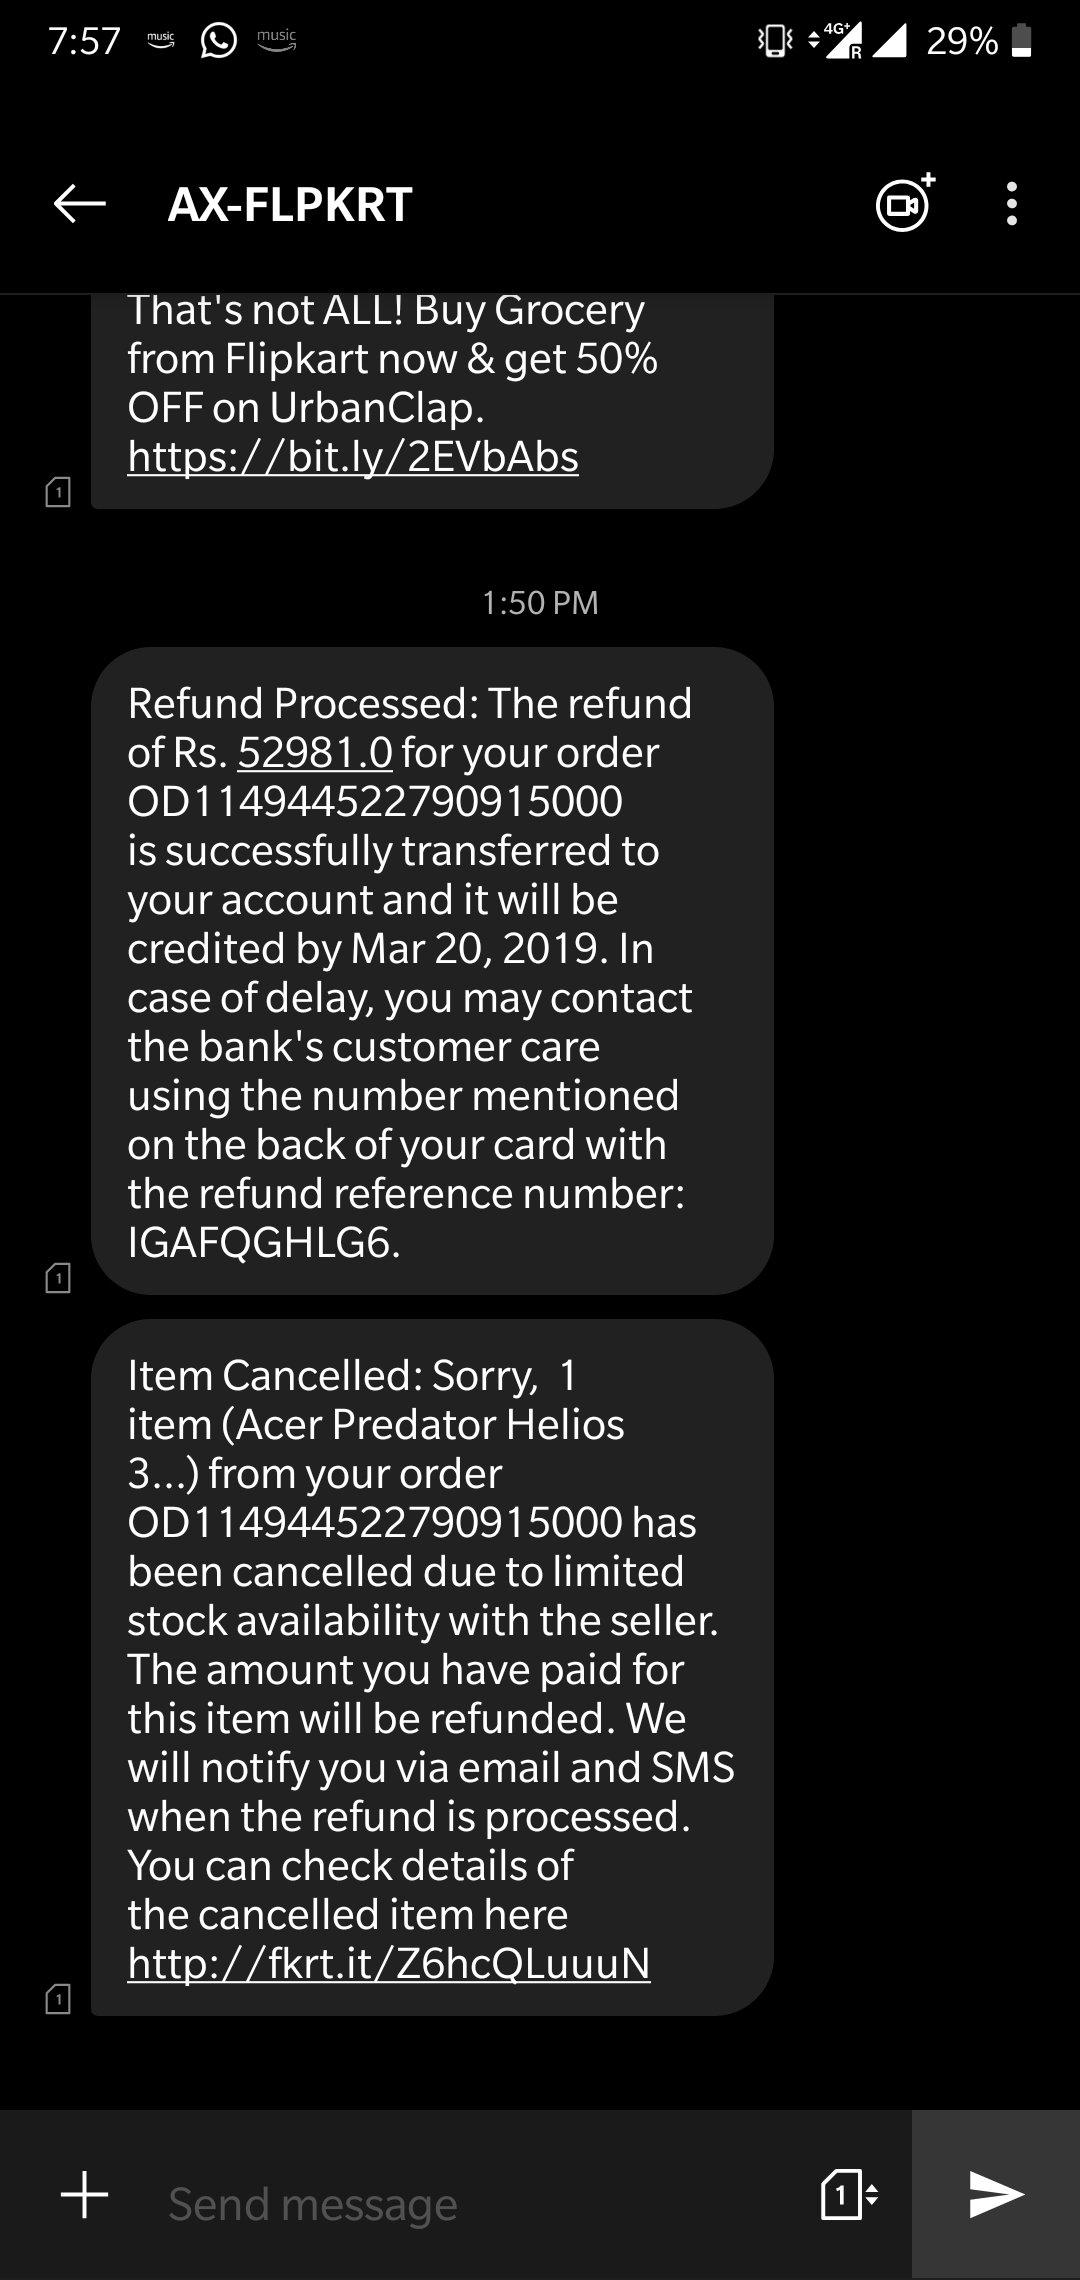Focus the Send message input field
Viewport: 1080px width, 2280px height.
click(x=480, y=2204)
